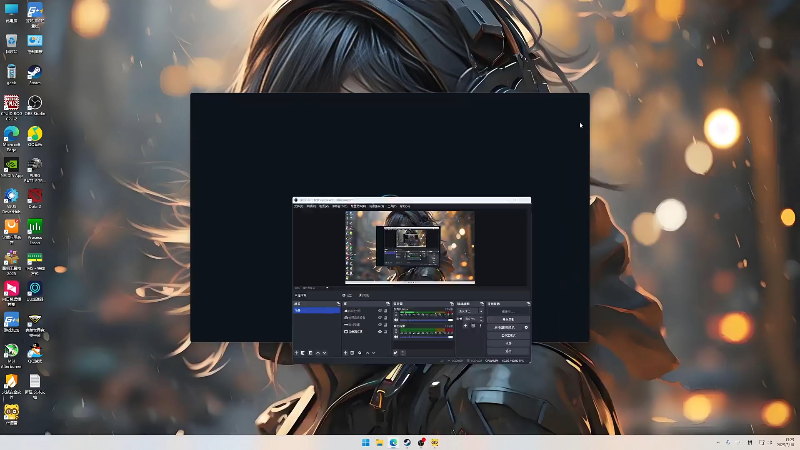
Task: Open the QQ penguin desktop shortcut
Action: (35, 353)
